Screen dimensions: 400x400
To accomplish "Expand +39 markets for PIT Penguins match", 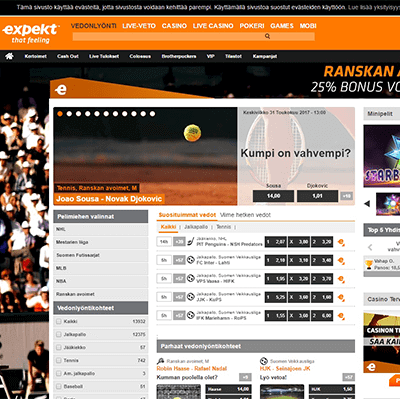I will 179,242.
